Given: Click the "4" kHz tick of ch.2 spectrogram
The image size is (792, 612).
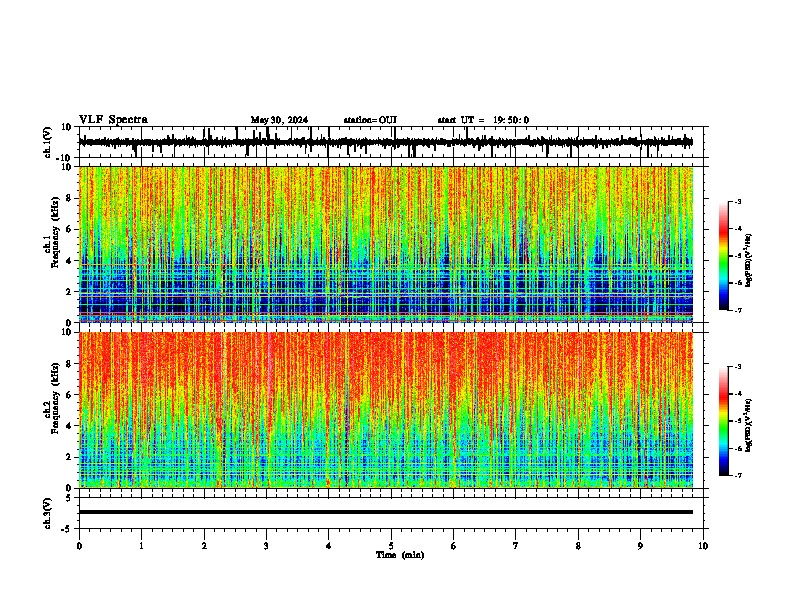Looking at the screenshot, I should [x=69, y=426].
